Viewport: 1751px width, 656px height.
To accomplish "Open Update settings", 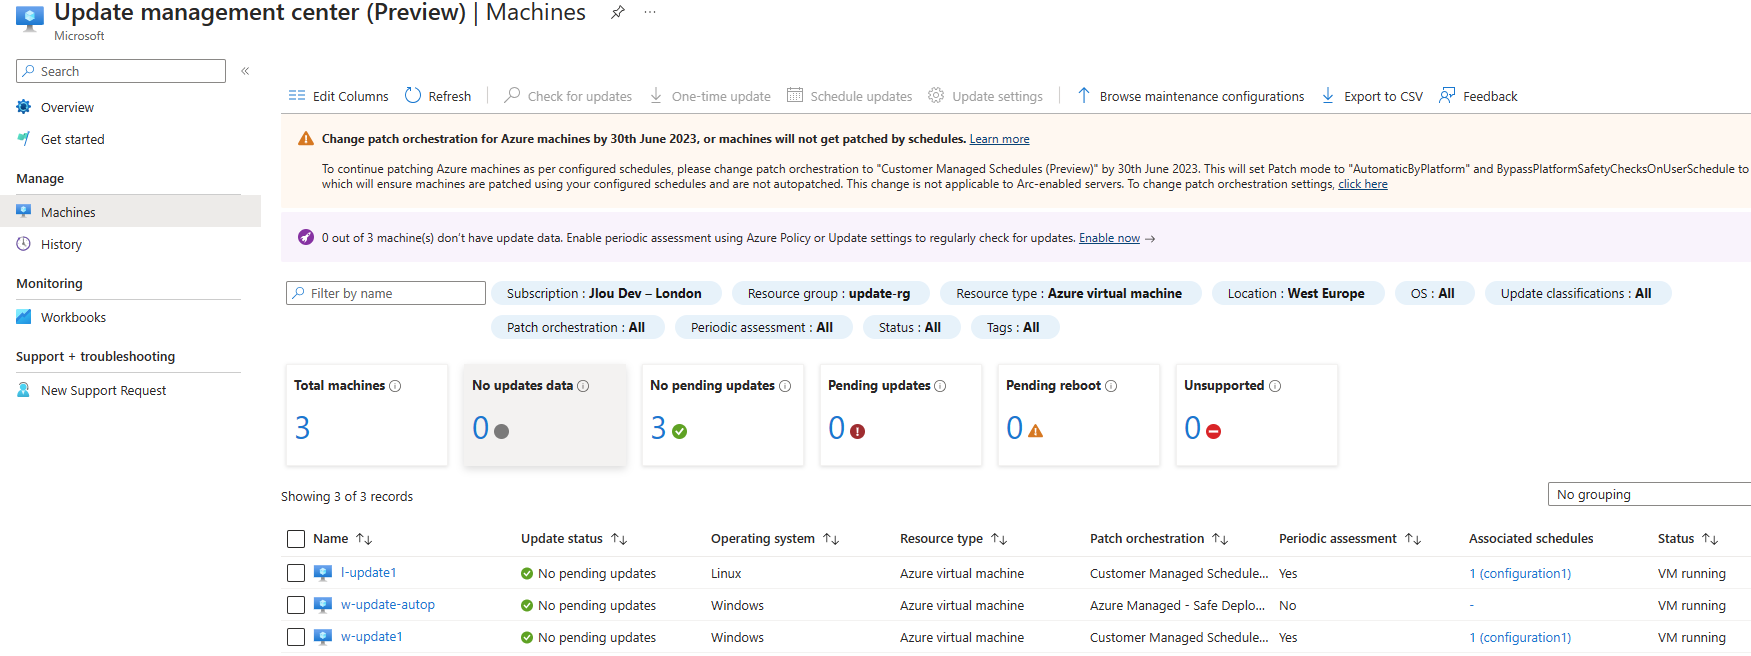I will [x=985, y=96].
